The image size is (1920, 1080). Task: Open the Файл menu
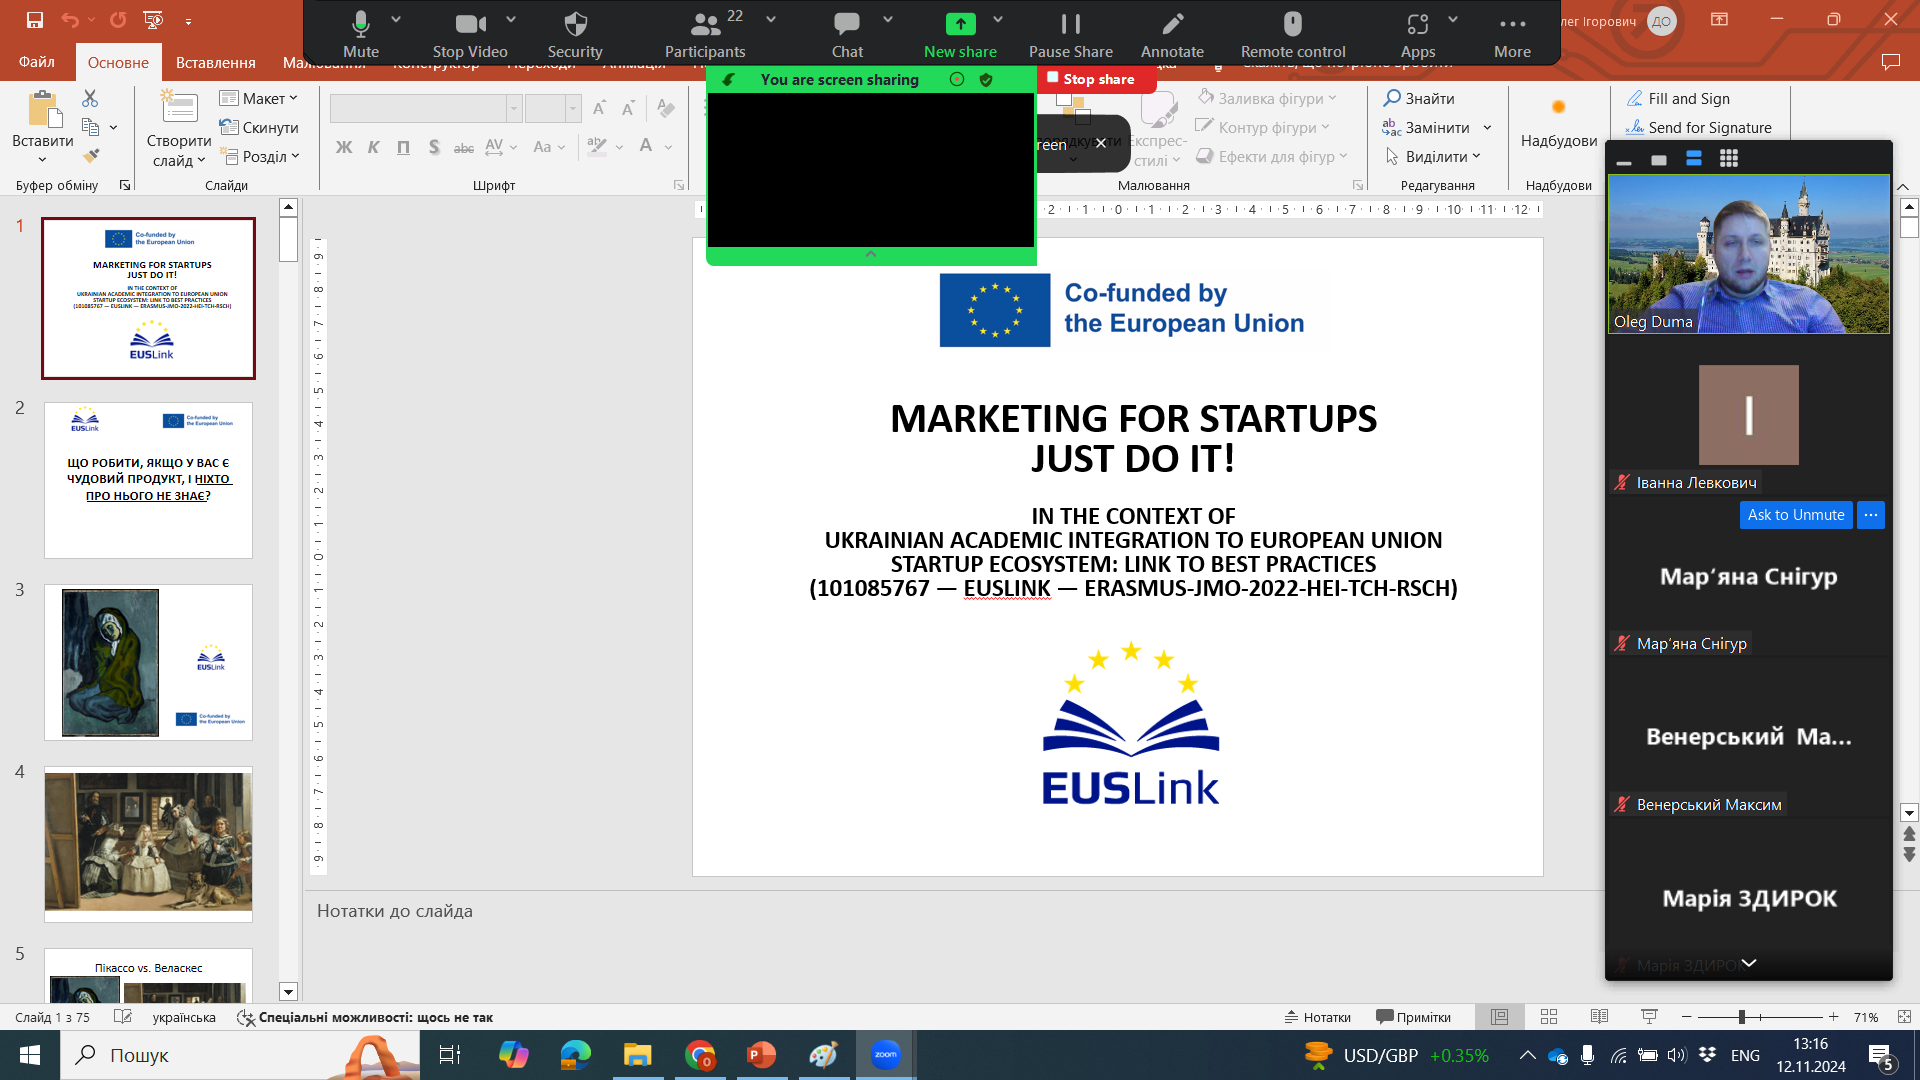(36, 62)
